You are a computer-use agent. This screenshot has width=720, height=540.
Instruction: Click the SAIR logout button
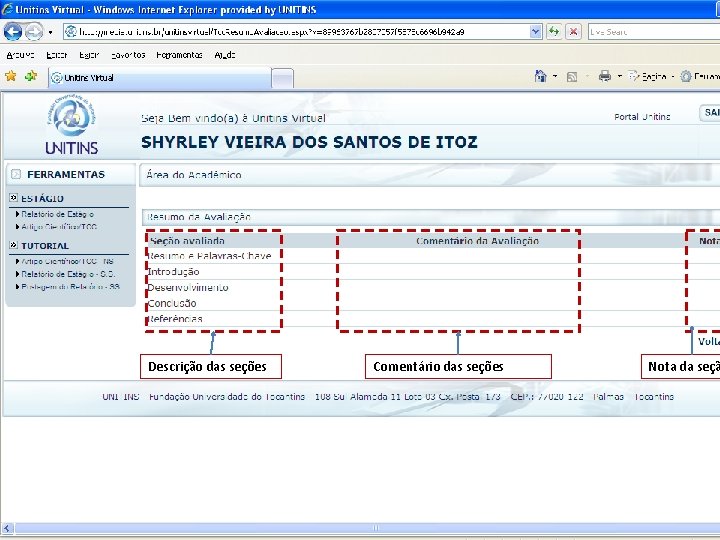(x=710, y=113)
